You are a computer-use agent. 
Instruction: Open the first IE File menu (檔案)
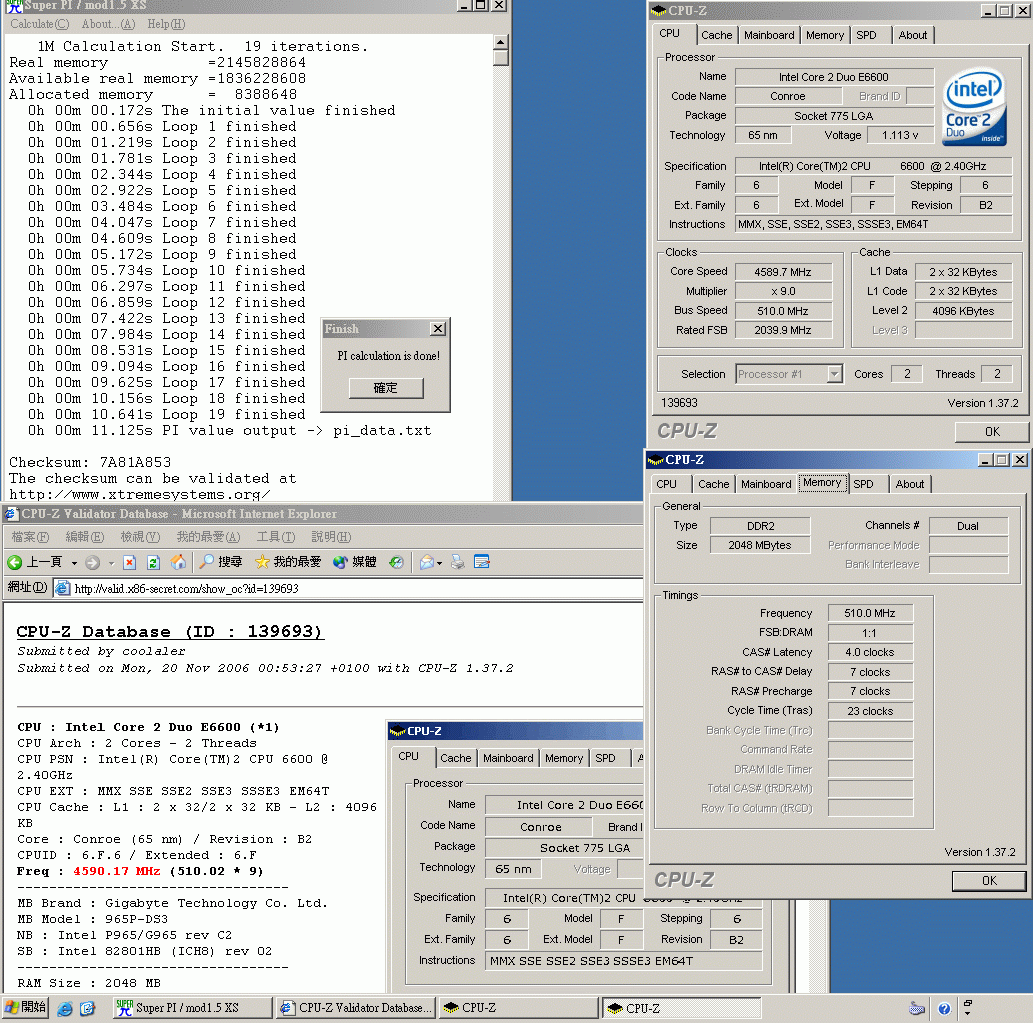click(x=30, y=537)
